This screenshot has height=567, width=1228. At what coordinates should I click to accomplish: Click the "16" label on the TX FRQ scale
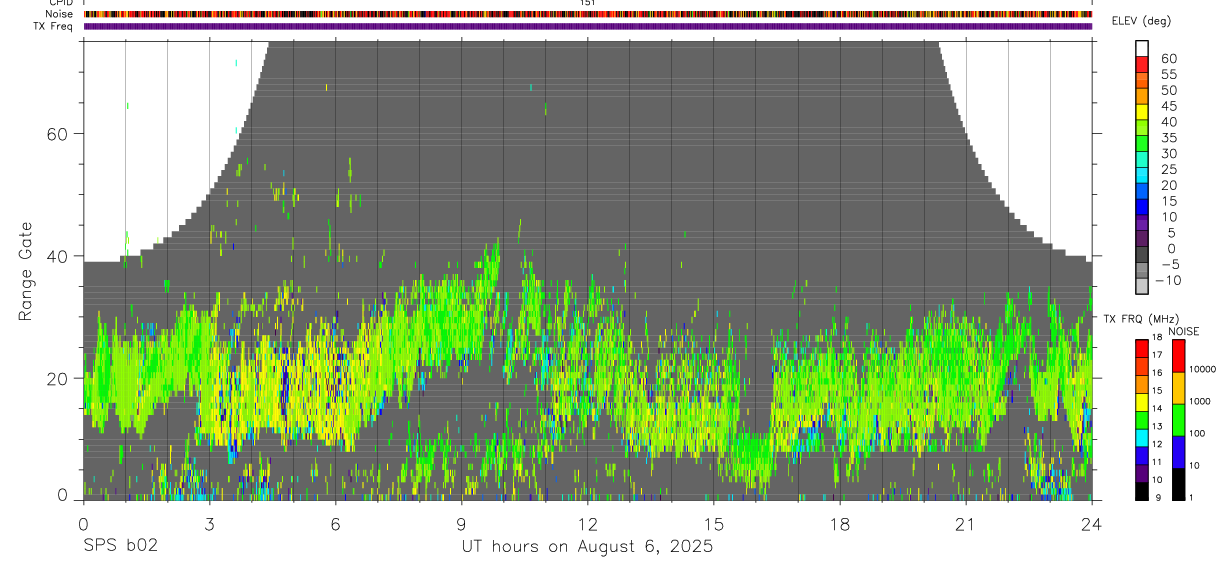(x=1157, y=373)
